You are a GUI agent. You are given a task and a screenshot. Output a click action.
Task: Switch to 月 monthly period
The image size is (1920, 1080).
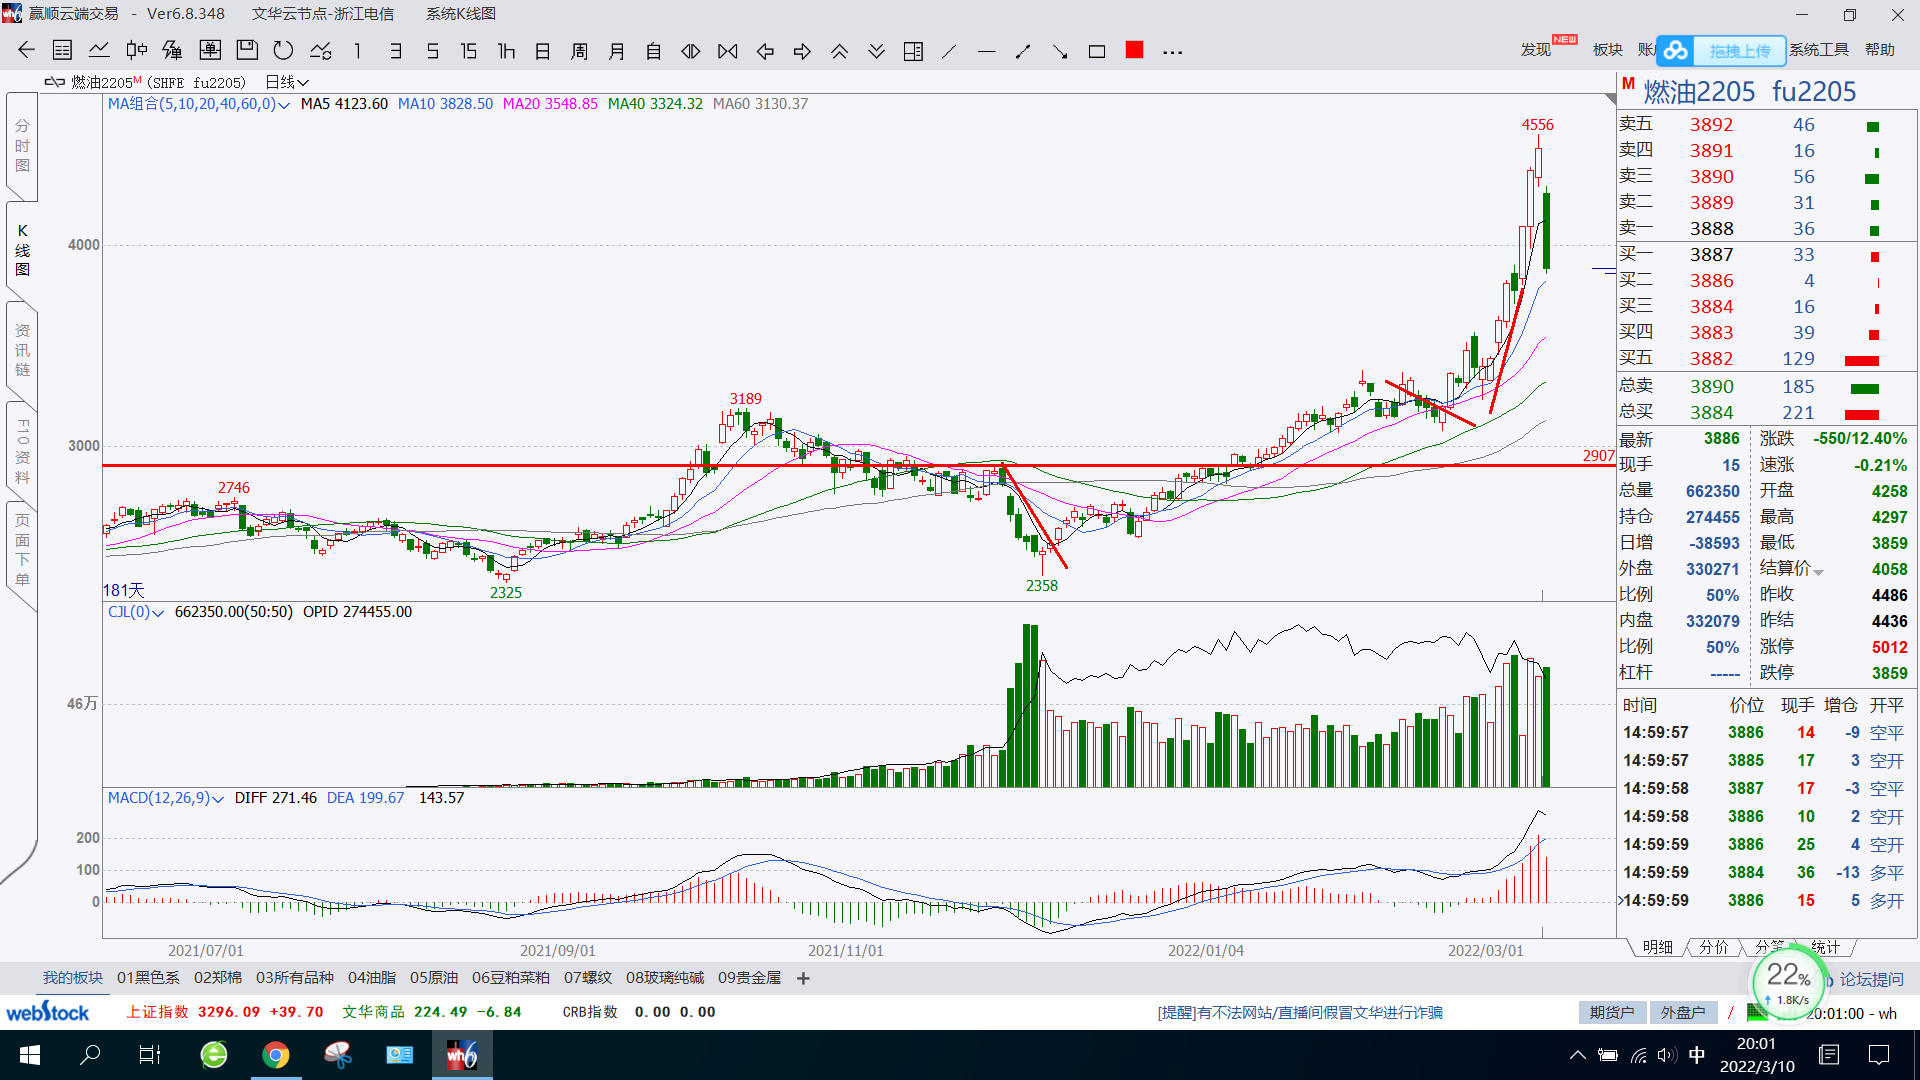point(617,51)
